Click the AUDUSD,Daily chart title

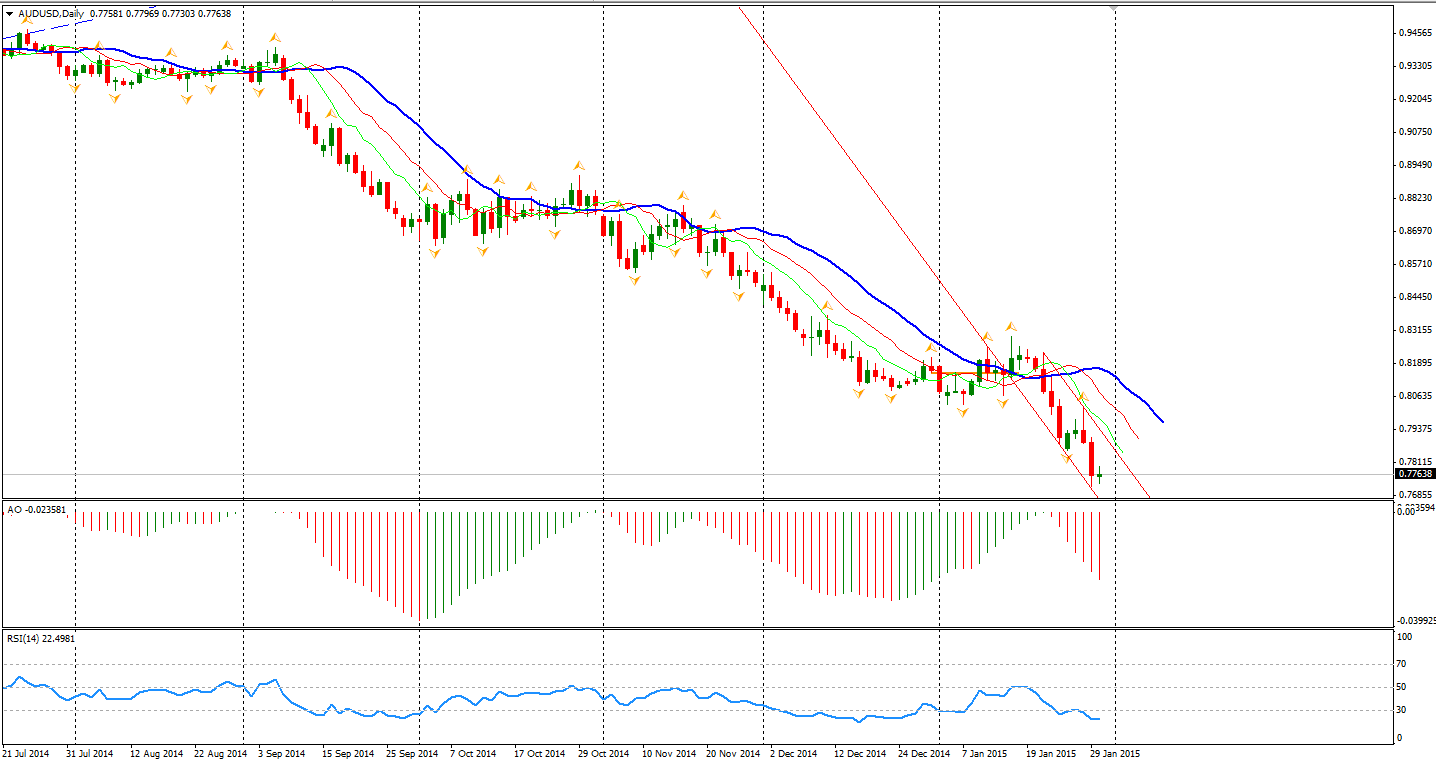pyautogui.click(x=51, y=14)
